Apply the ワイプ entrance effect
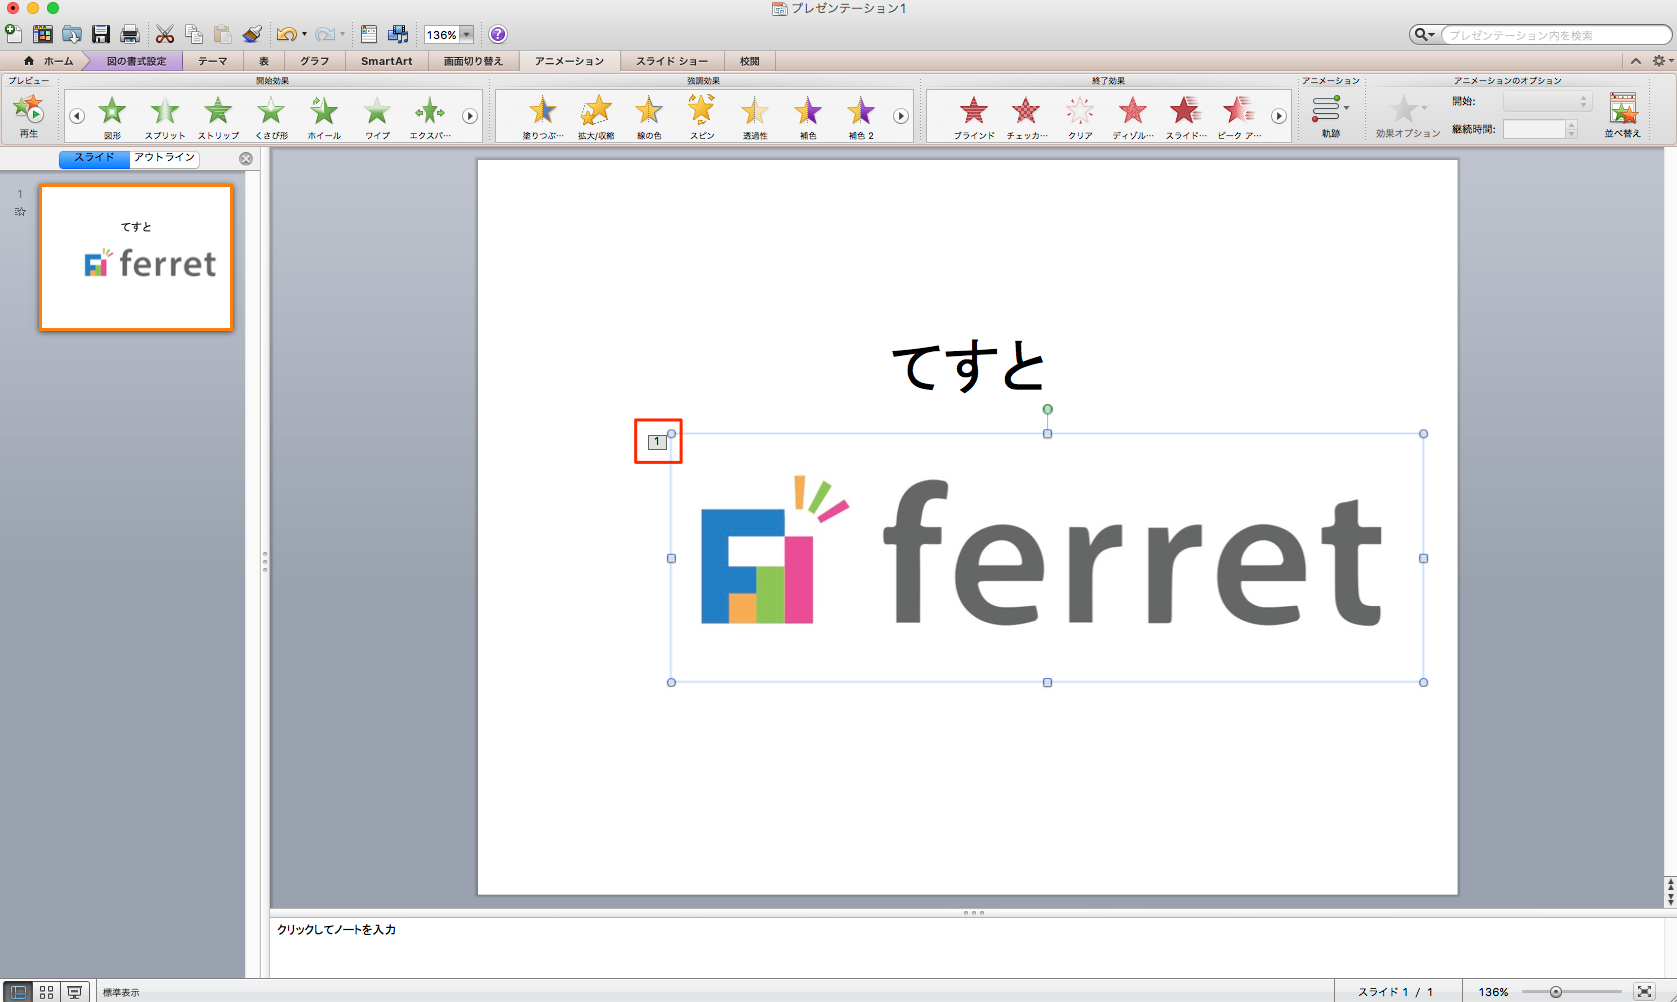1677x1002 pixels. (x=377, y=117)
